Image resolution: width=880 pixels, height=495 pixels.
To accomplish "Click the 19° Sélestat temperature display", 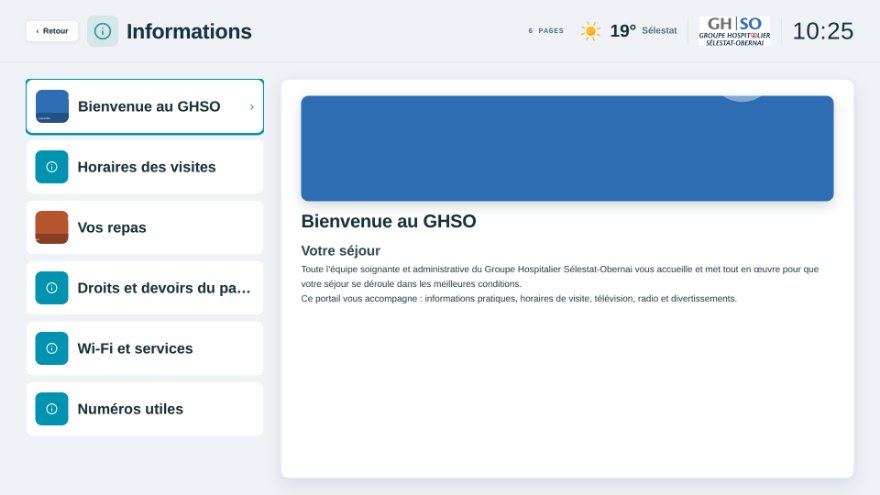I will coord(643,31).
